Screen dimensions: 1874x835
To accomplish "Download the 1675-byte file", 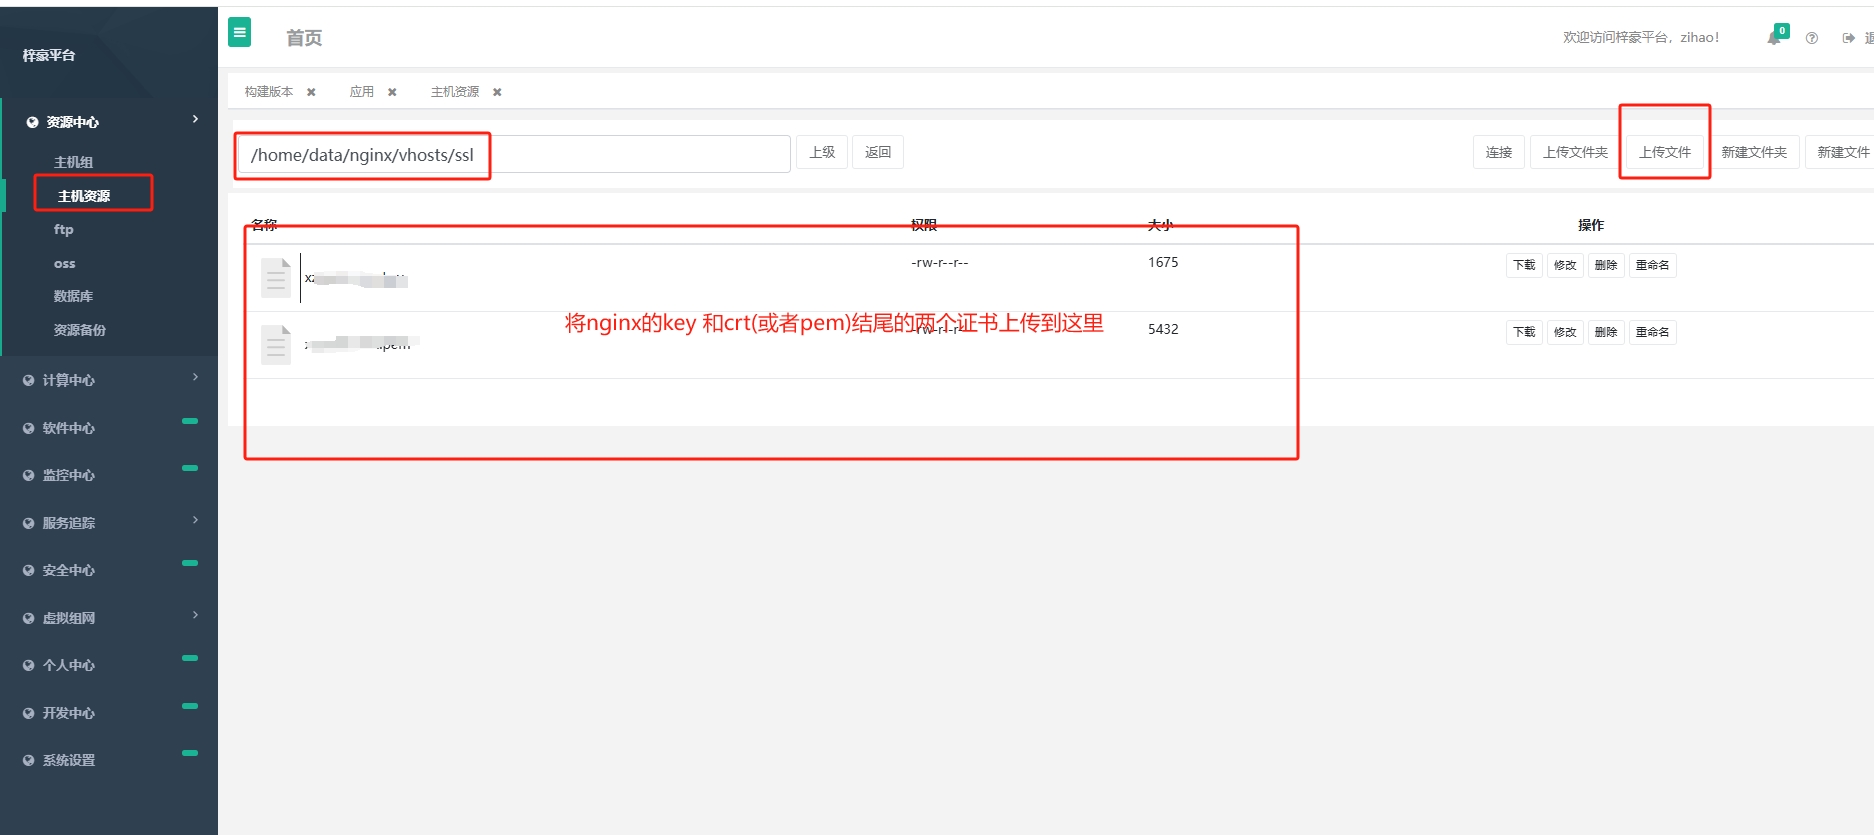I will tap(1524, 265).
